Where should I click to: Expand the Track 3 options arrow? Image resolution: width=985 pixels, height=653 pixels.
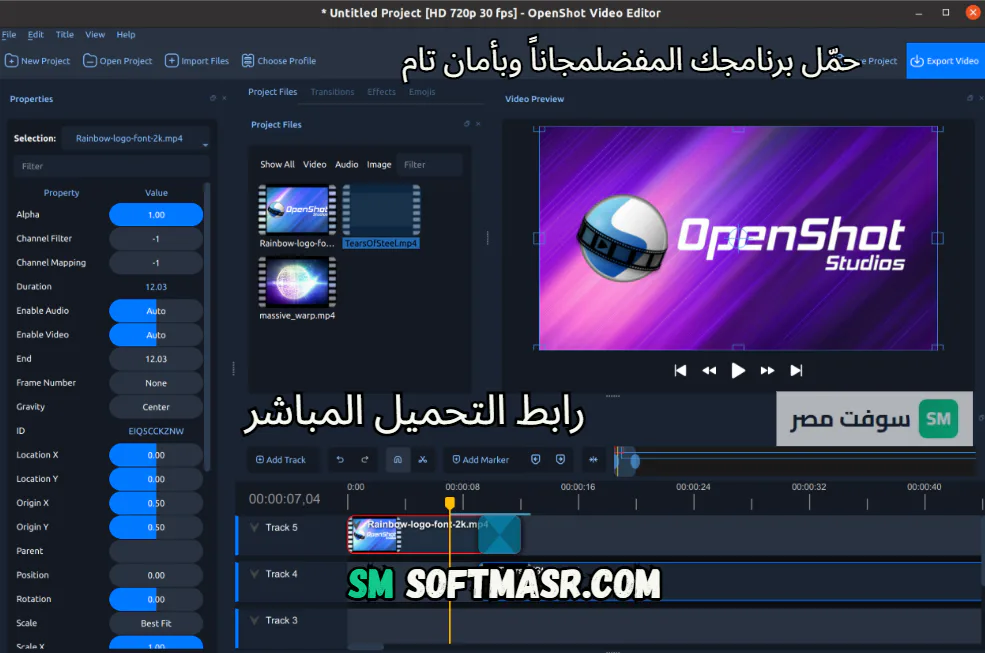pos(254,620)
